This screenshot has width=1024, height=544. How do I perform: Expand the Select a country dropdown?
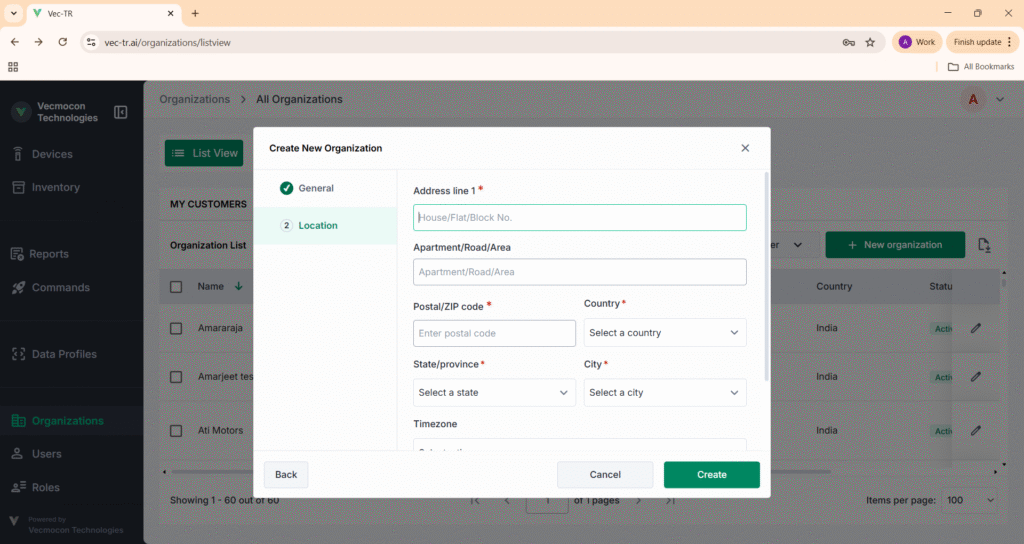click(x=664, y=333)
